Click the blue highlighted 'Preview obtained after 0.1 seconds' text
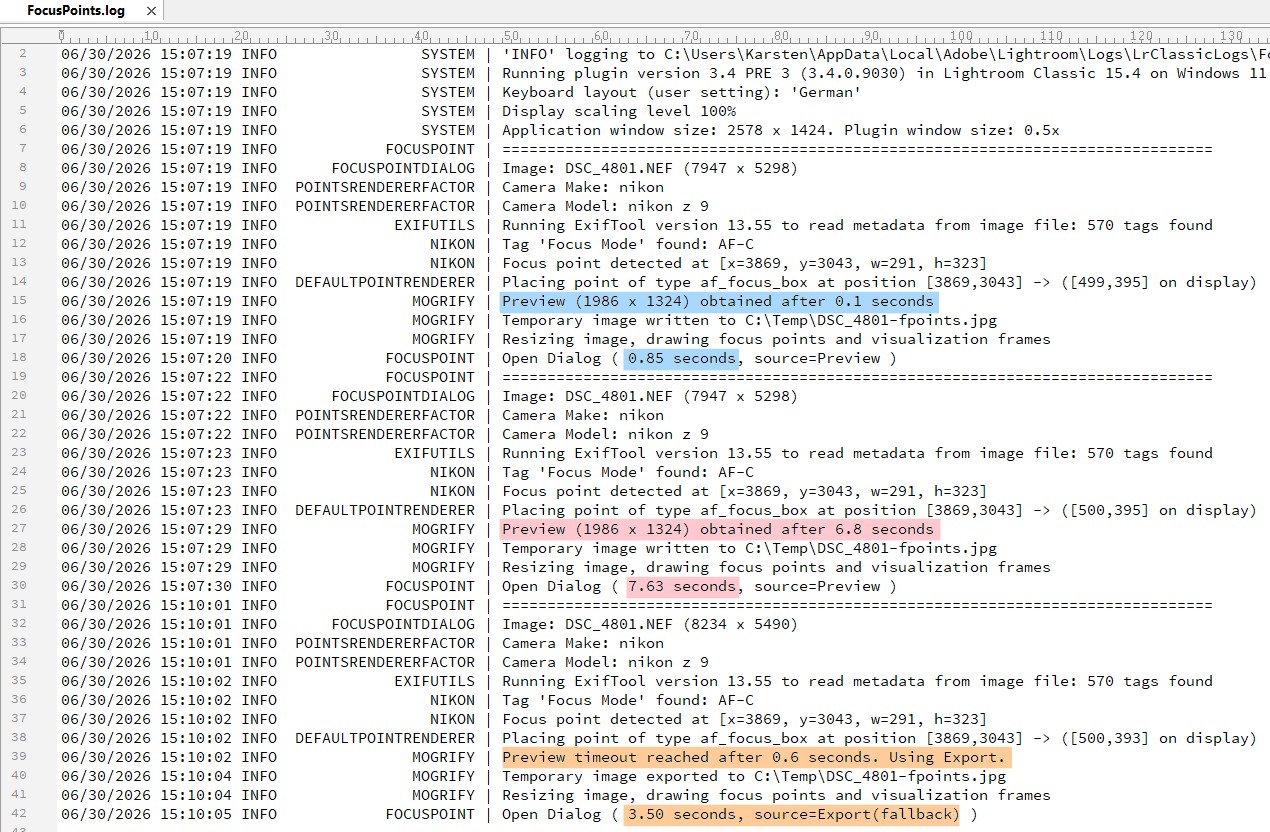Viewport: 1270px width, 832px height. pos(718,301)
